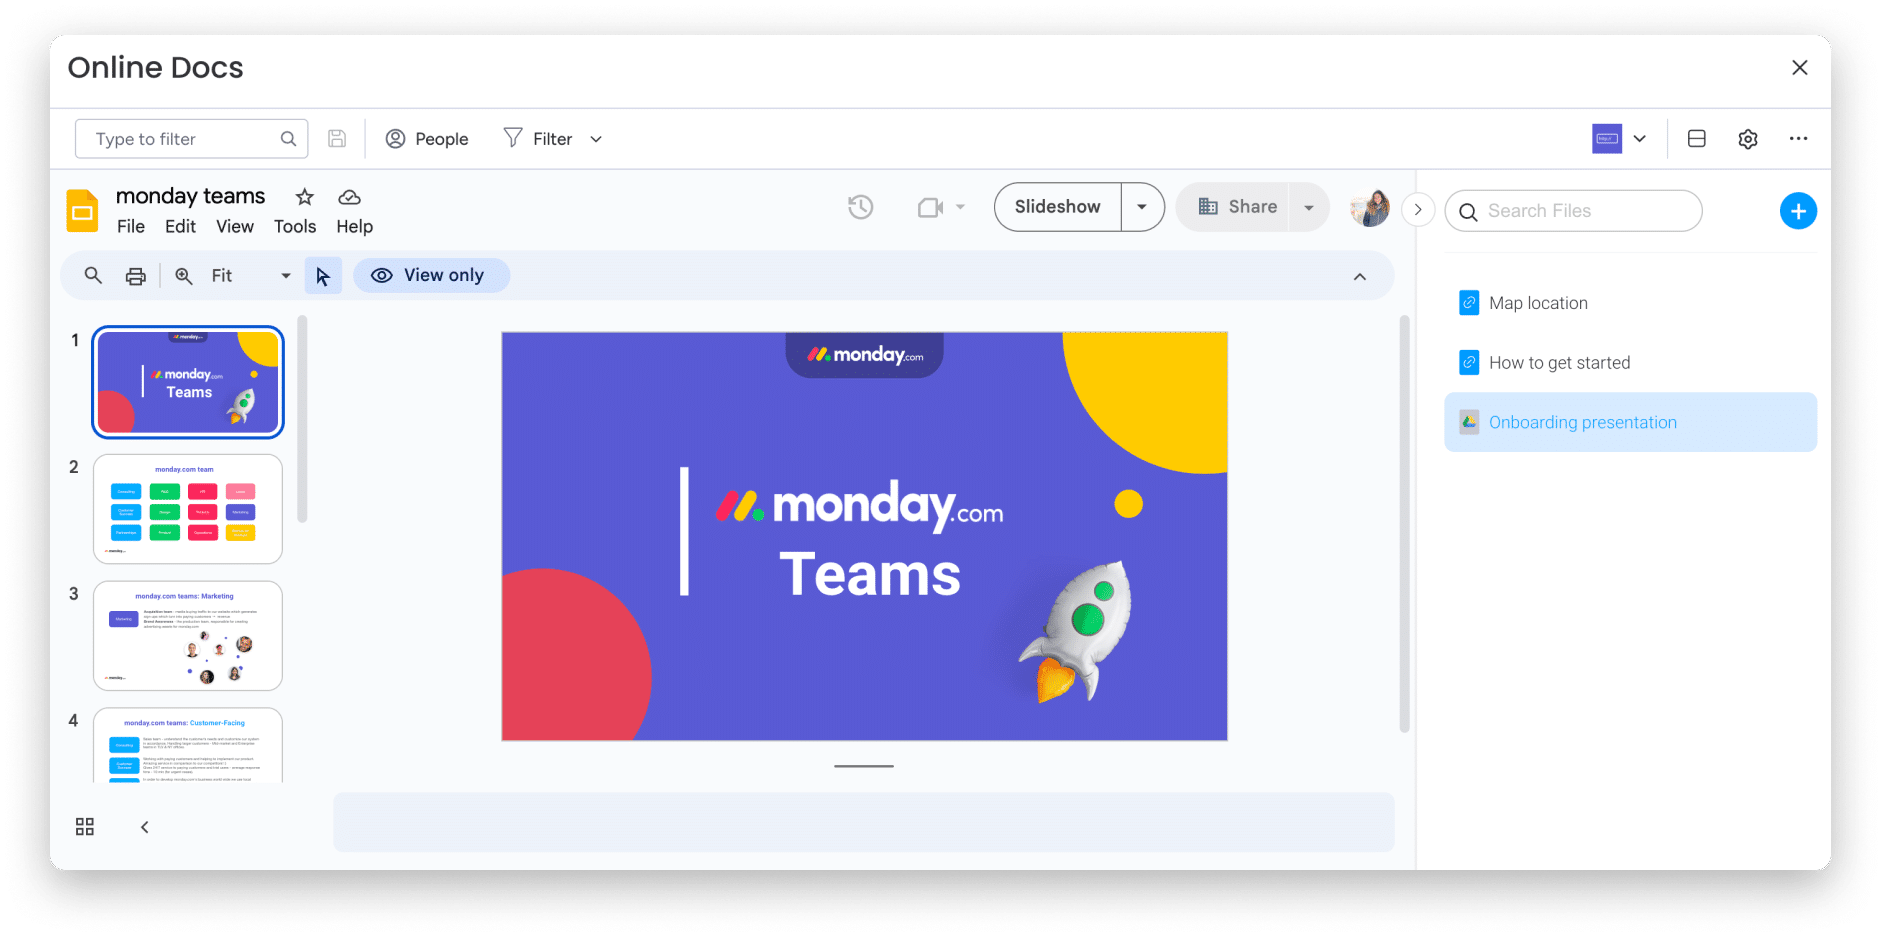Start the Slideshow
This screenshot has width=1881, height=935.
pyautogui.click(x=1058, y=207)
